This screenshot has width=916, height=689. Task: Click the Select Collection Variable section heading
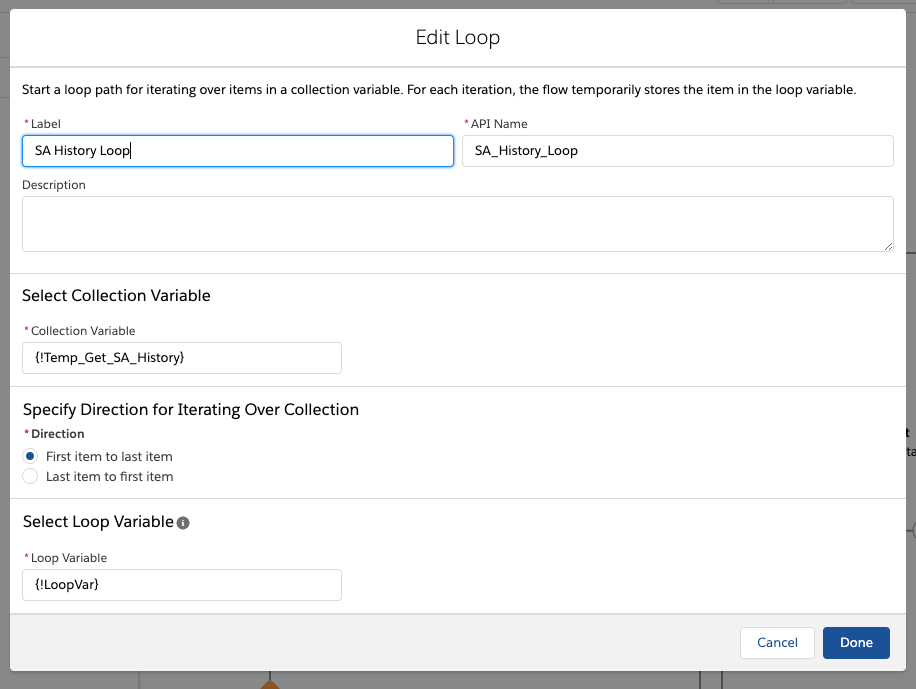[x=116, y=296]
